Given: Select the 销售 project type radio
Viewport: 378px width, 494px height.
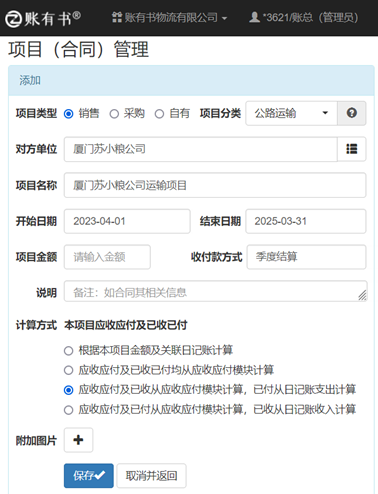Looking at the screenshot, I should coord(69,114).
